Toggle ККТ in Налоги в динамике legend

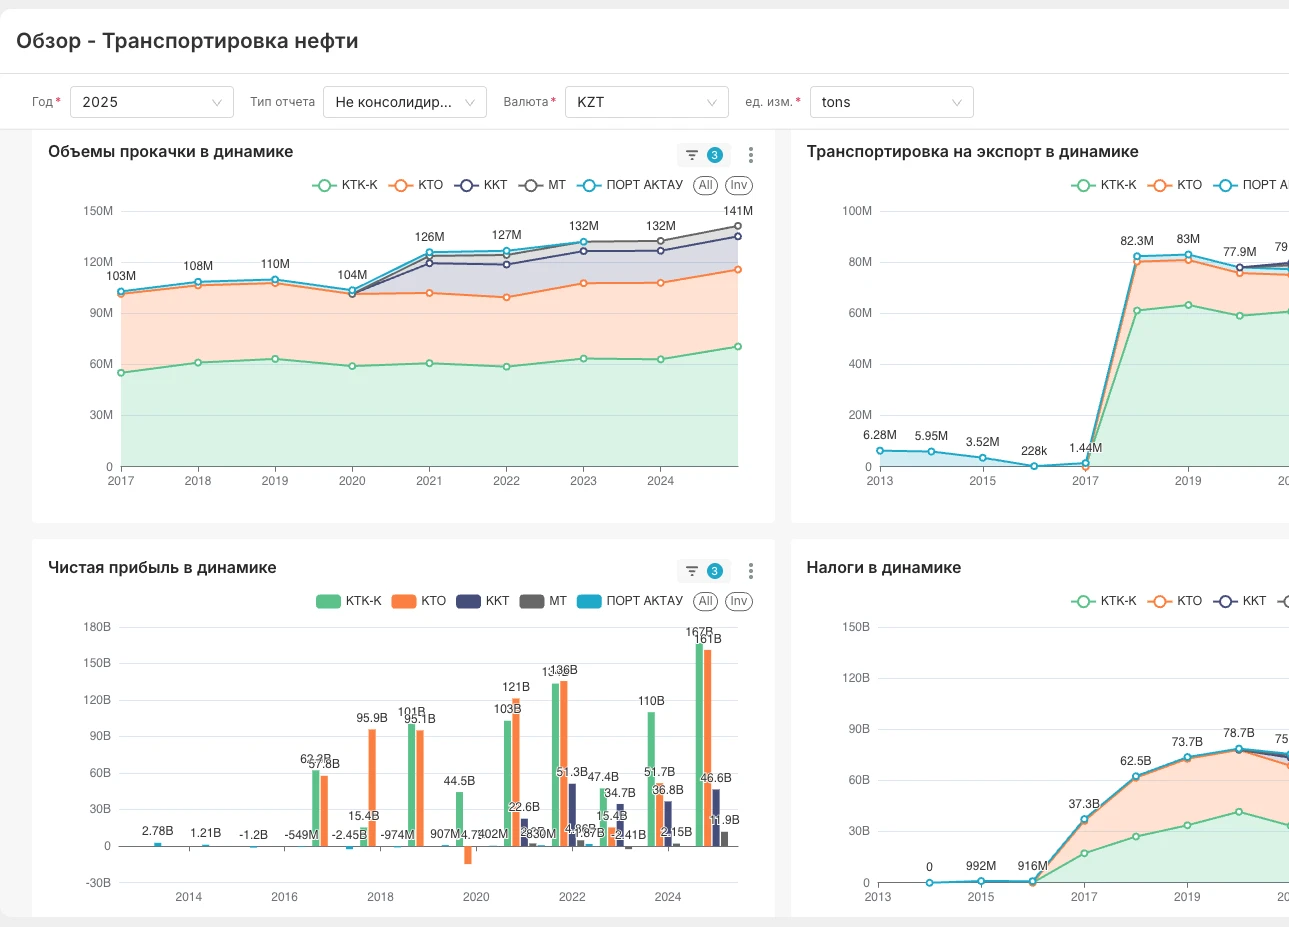(1240, 601)
